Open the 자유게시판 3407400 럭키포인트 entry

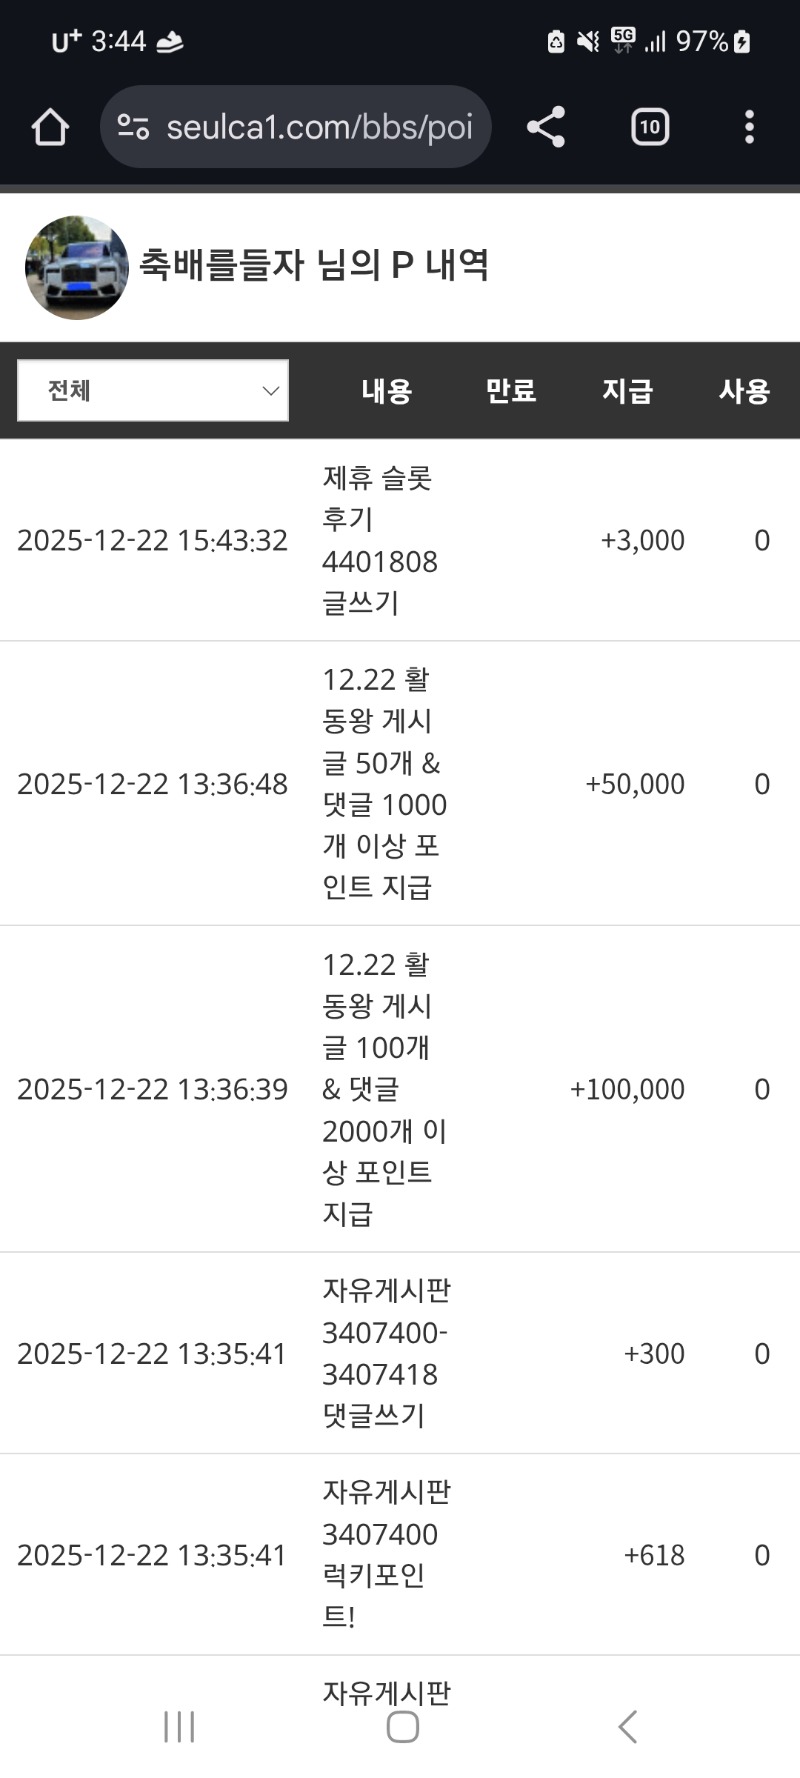385,1554
